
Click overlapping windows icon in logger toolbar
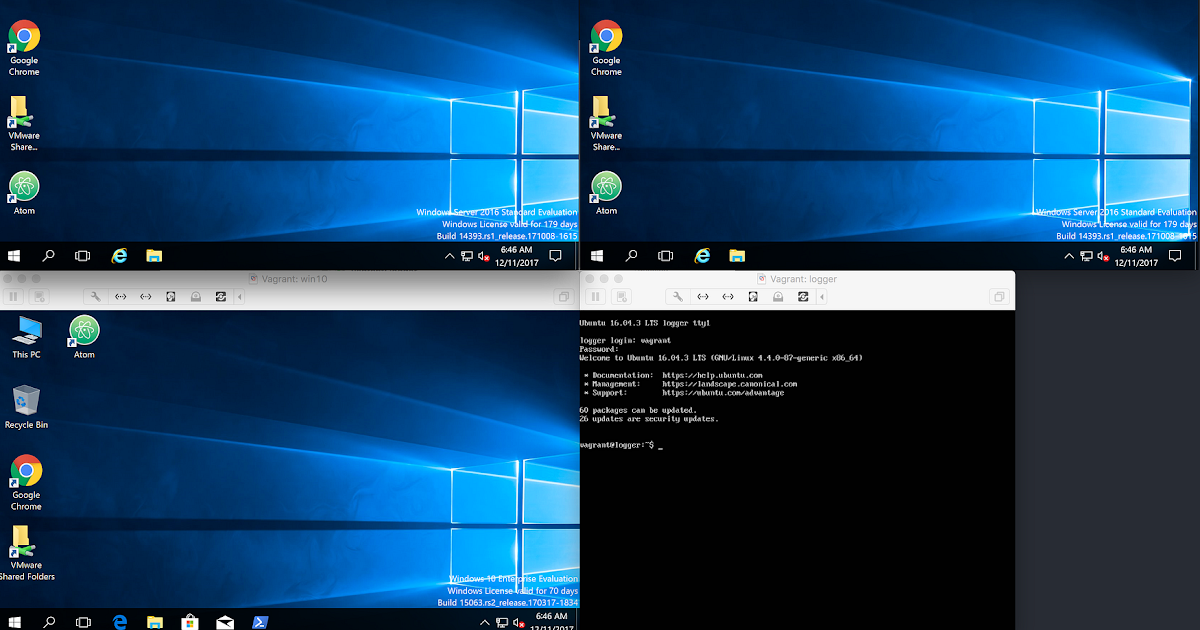(999, 297)
